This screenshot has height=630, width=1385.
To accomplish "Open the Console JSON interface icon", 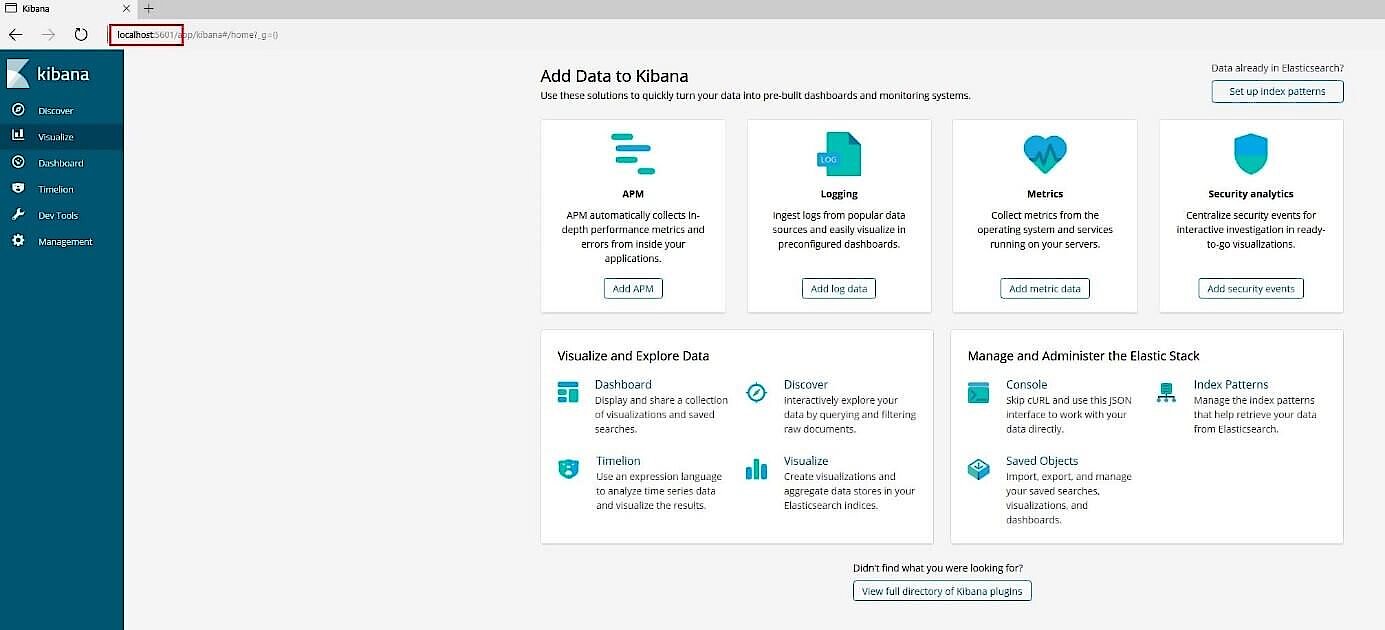I will [x=977, y=394].
